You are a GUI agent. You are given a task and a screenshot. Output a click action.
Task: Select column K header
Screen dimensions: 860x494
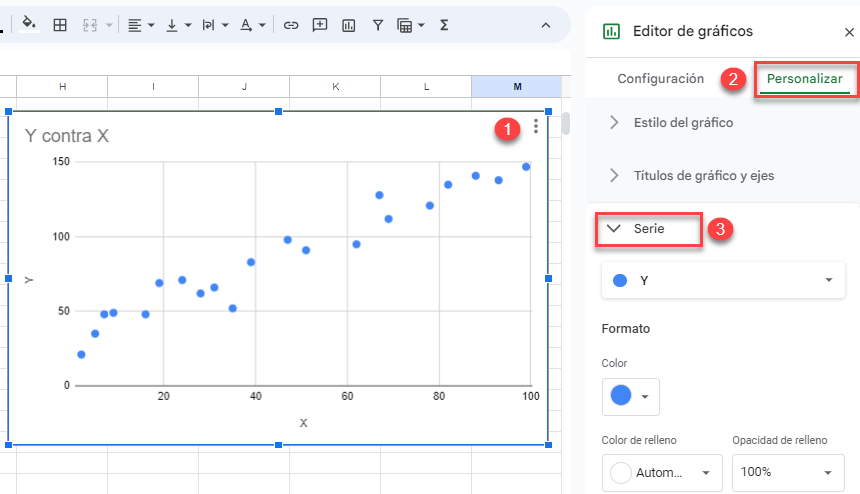pyautogui.click(x=335, y=87)
